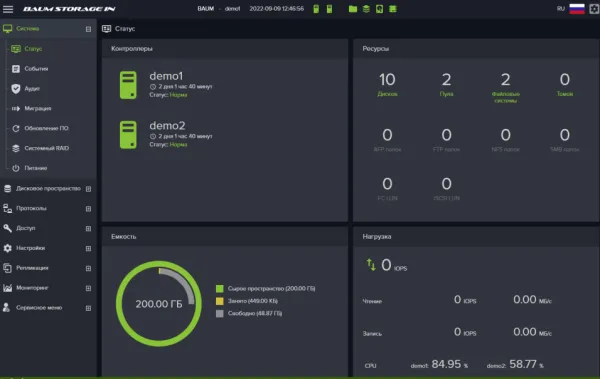Click the Сервисное меню person icon
This screenshot has width=600, height=379.
(x=7, y=307)
